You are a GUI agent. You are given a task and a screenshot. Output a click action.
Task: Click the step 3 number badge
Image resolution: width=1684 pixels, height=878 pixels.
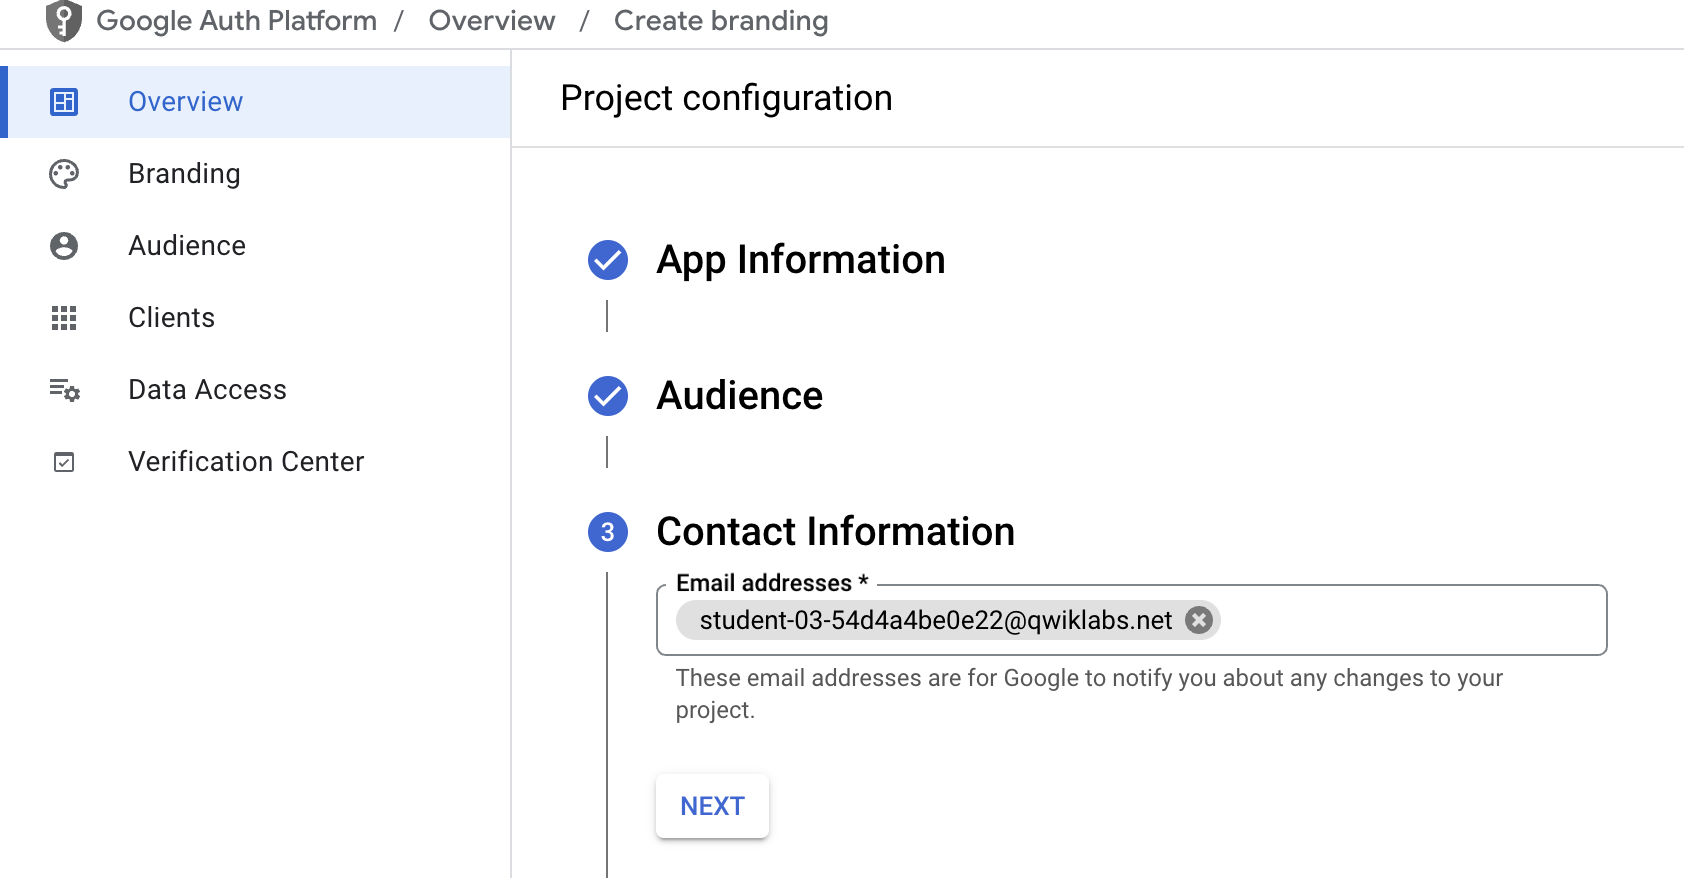coord(608,532)
